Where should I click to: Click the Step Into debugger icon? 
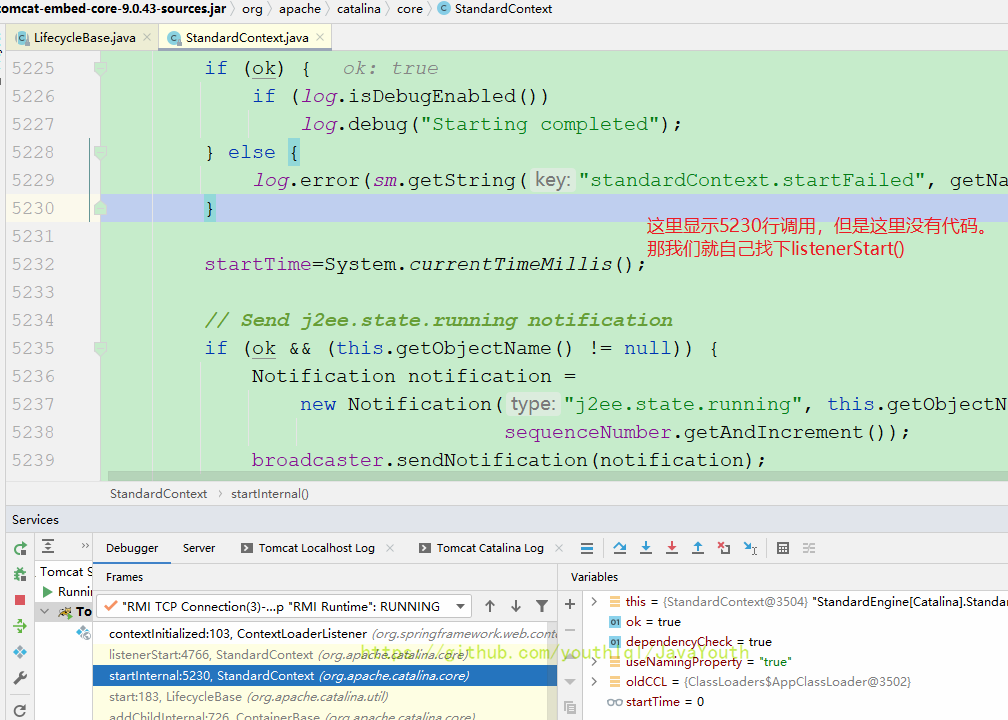click(646, 548)
